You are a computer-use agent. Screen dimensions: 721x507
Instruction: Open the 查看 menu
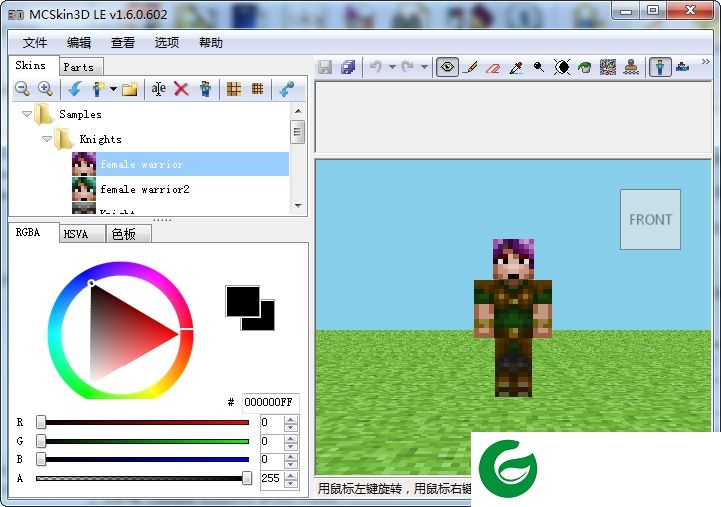(123, 43)
